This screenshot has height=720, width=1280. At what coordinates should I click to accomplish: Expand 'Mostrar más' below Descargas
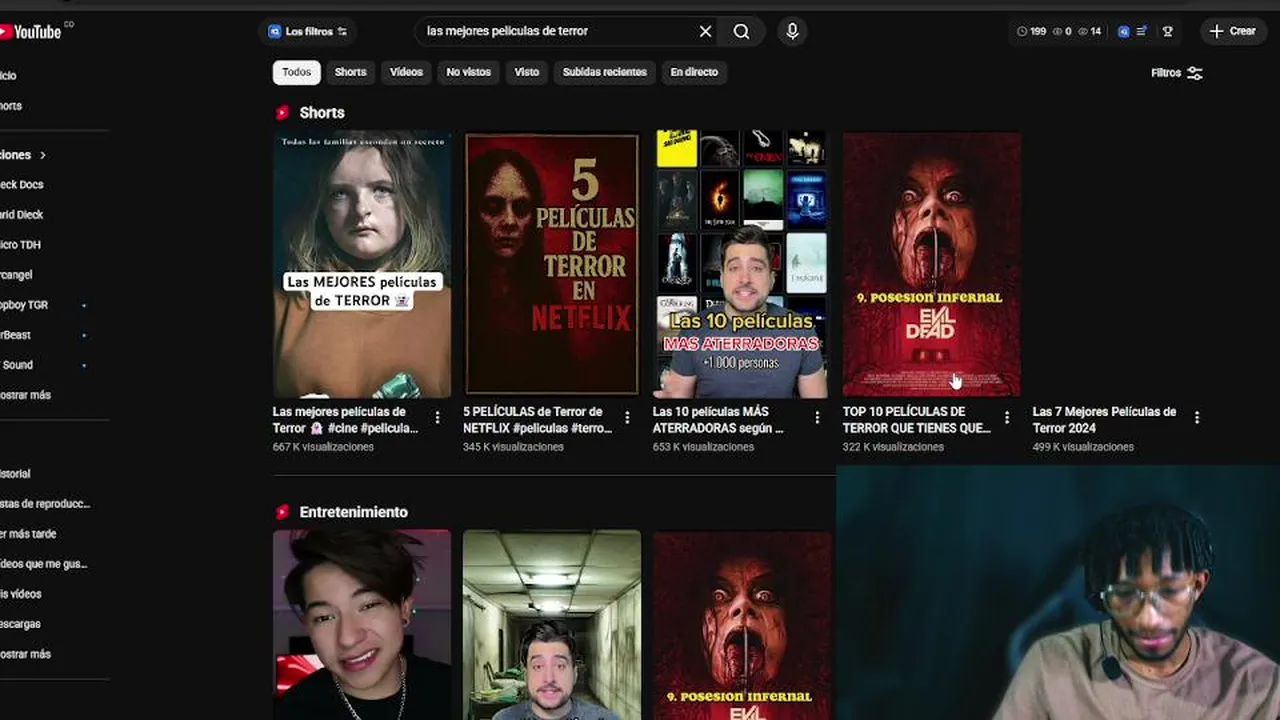click(x=26, y=654)
